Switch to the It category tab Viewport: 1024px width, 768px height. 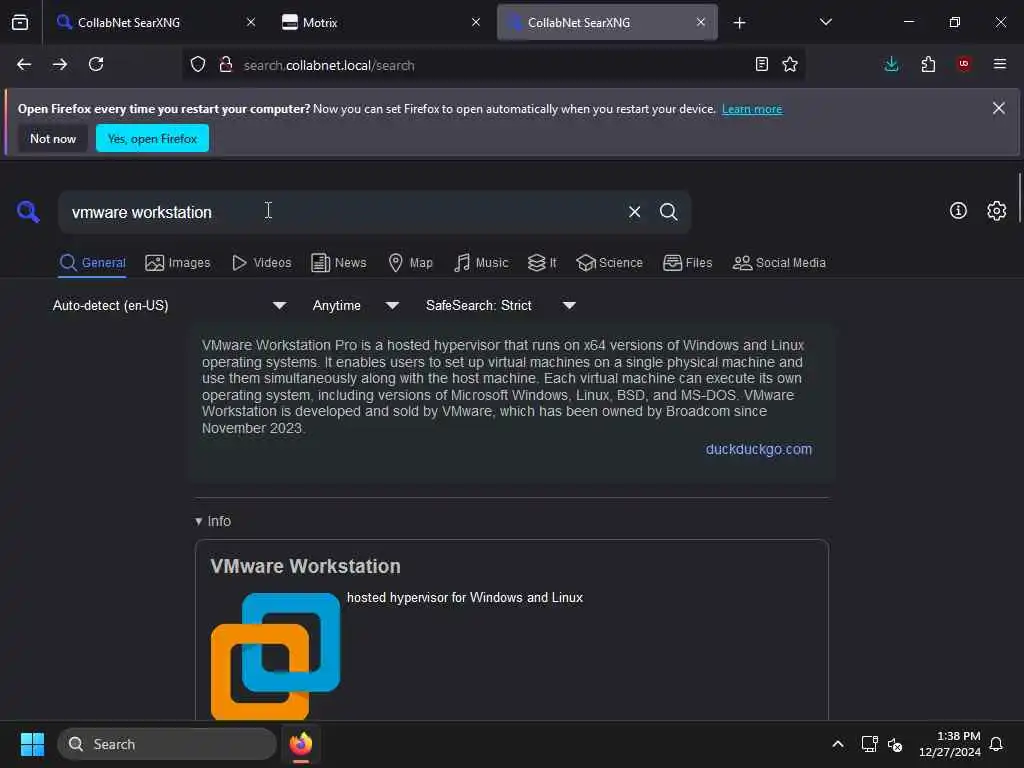click(x=542, y=263)
